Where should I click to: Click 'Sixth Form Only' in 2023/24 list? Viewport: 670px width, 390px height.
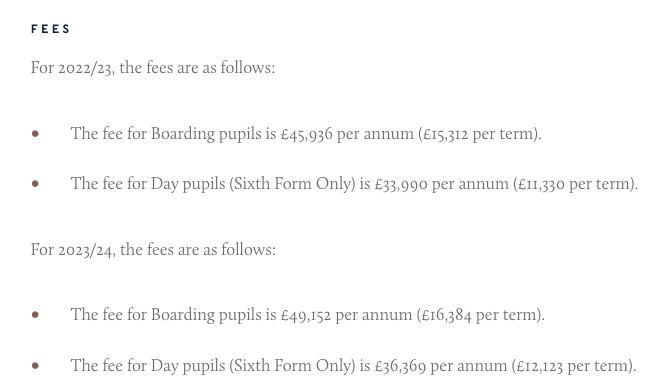pyautogui.click(x=292, y=366)
